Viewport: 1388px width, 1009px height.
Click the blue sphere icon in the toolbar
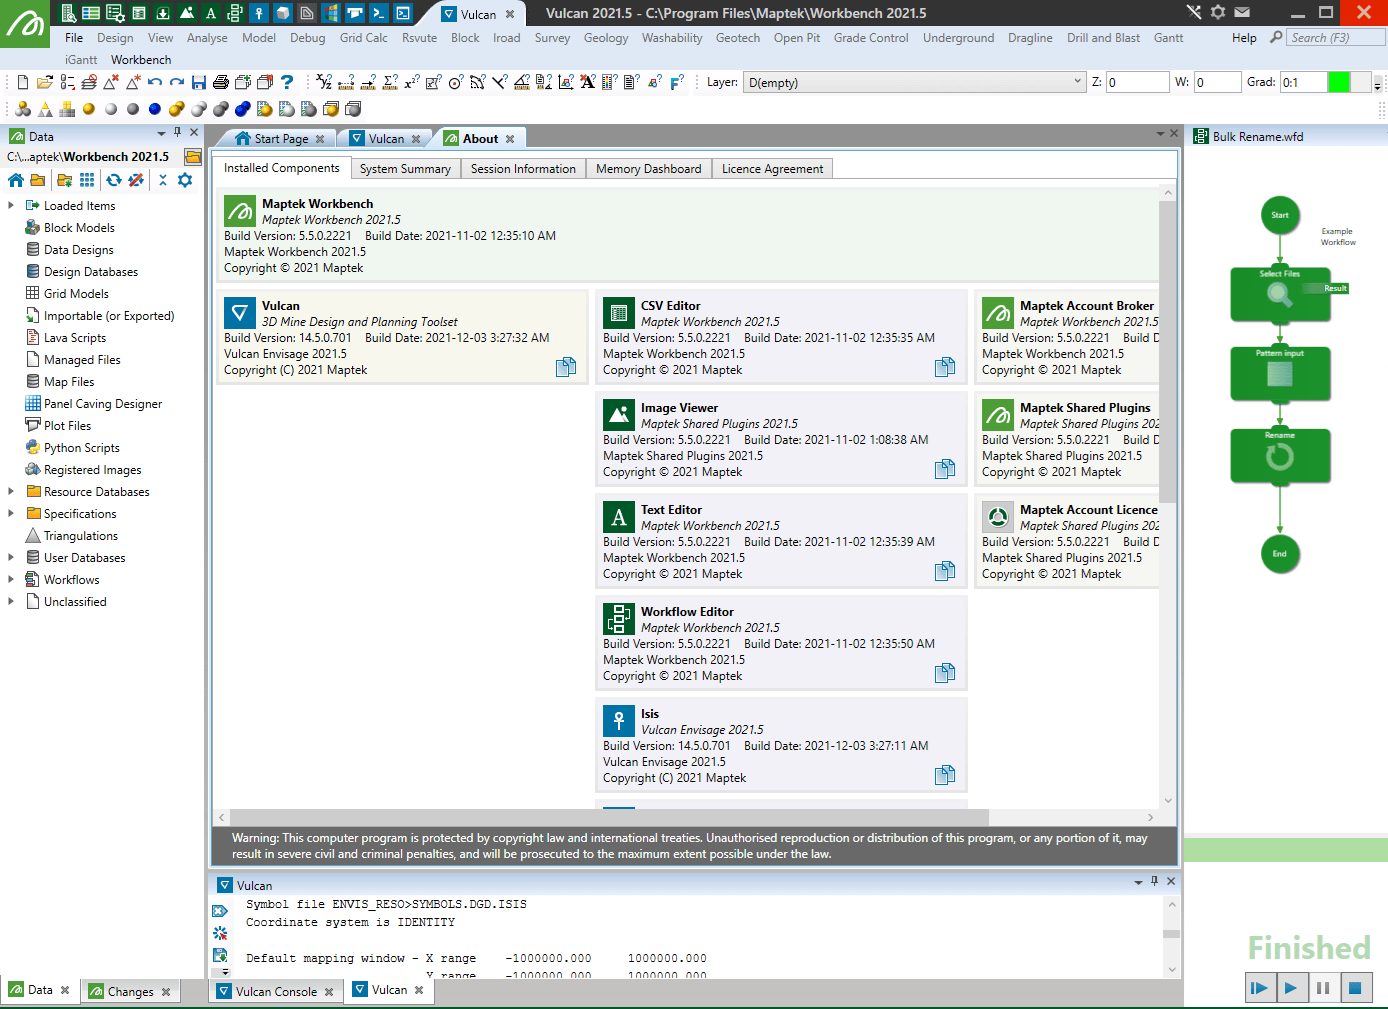click(155, 109)
